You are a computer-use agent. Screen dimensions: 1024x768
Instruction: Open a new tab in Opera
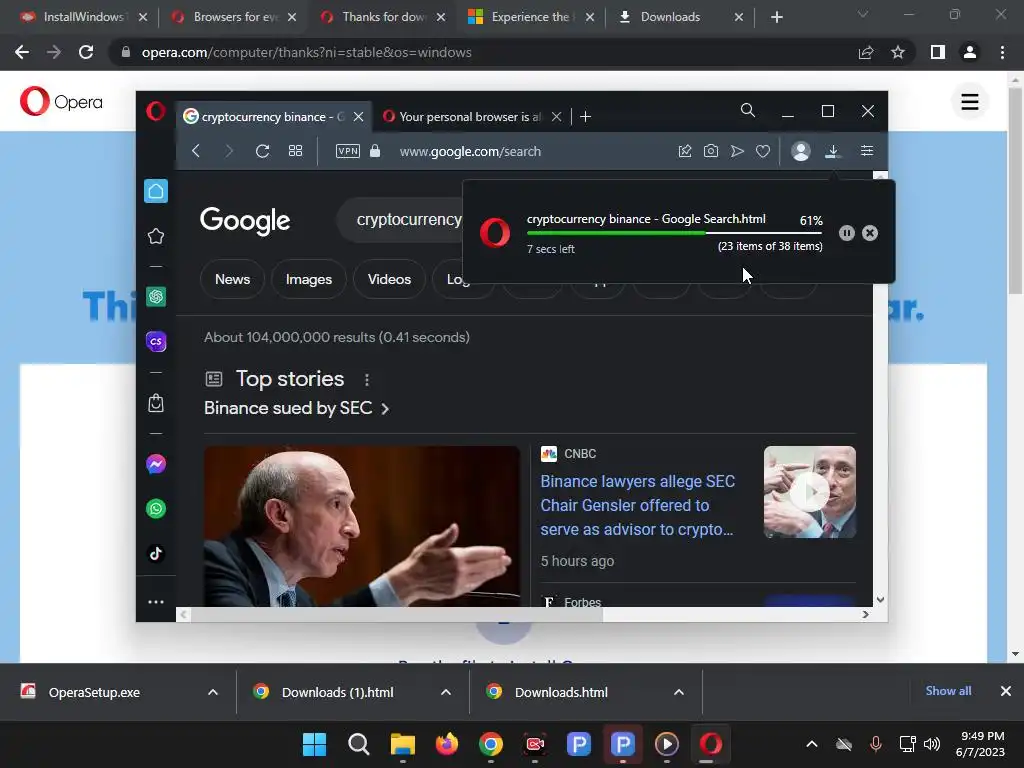pos(585,117)
